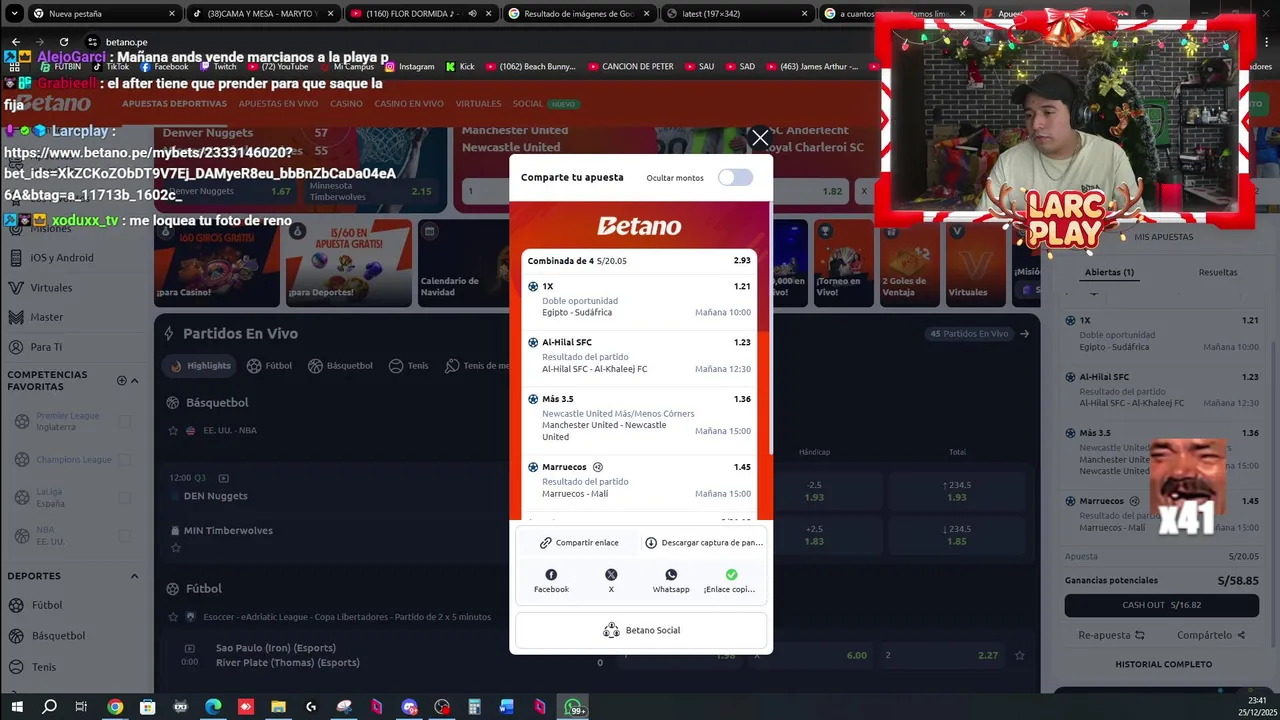Switch to Resueltas bets tab
Viewport: 1280px width, 720px height.
click(x=1218, y=272)
